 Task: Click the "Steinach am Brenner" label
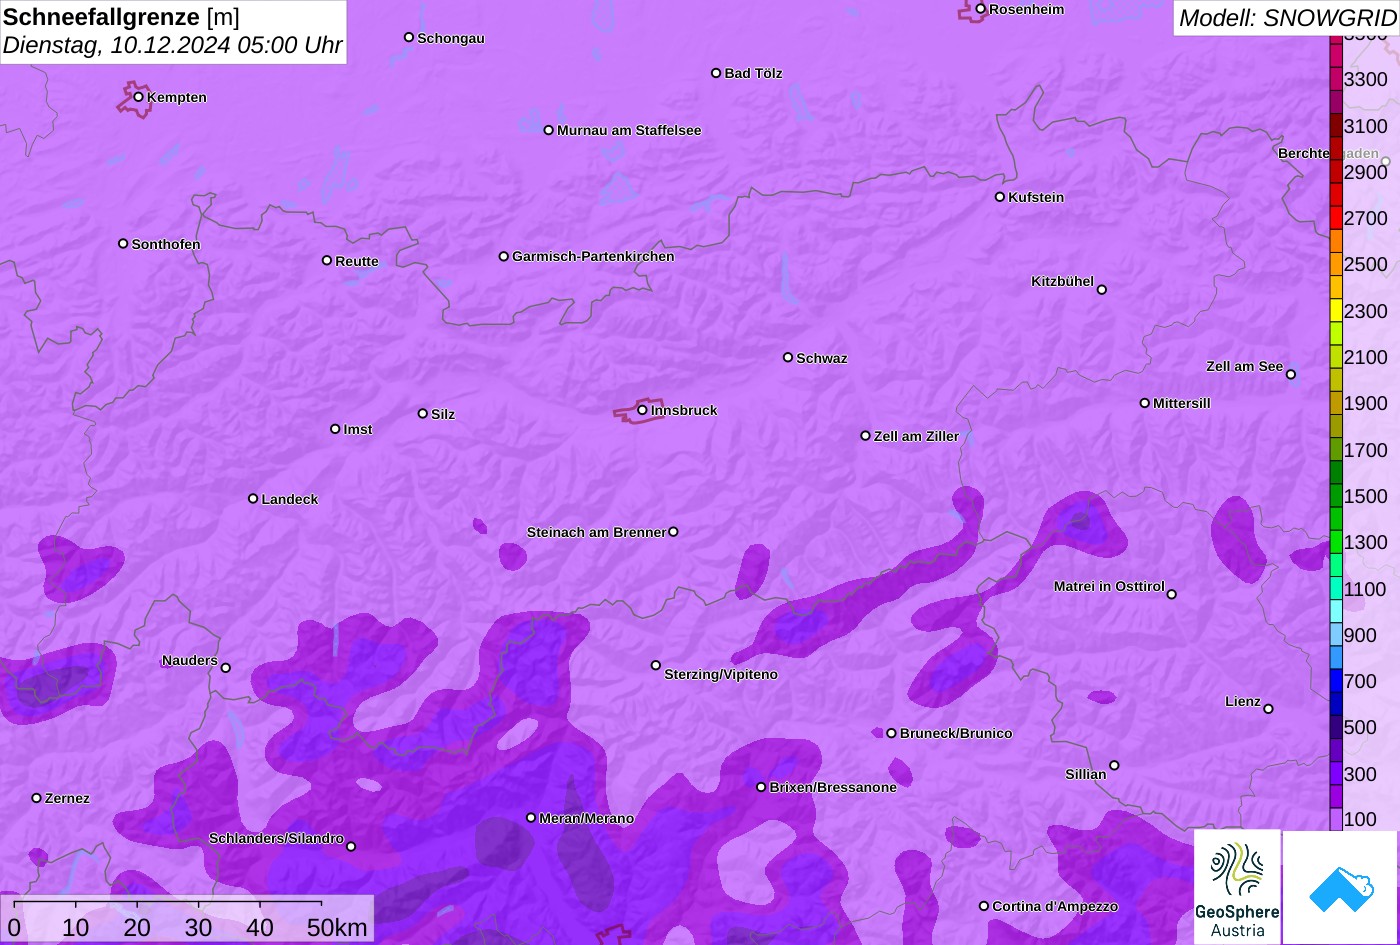coord(596,532)
